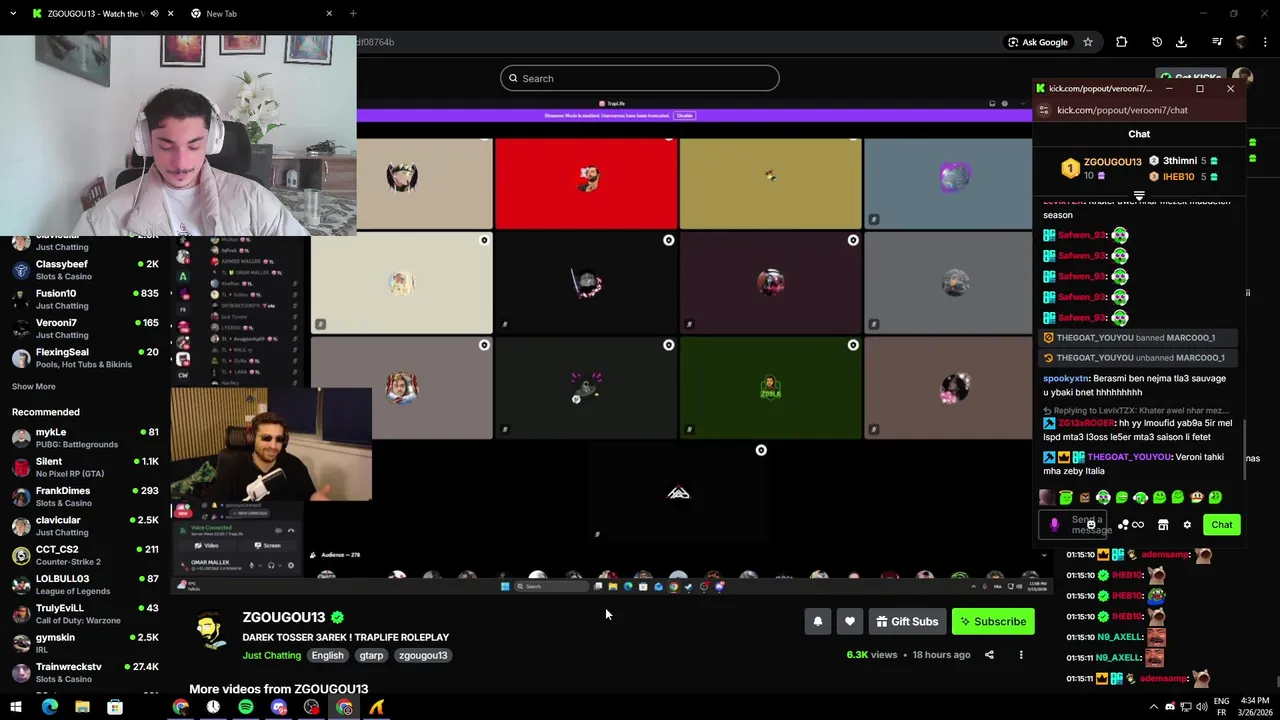
Task: Open chat settings gear in popout
Action: [x=1187, y=525]
